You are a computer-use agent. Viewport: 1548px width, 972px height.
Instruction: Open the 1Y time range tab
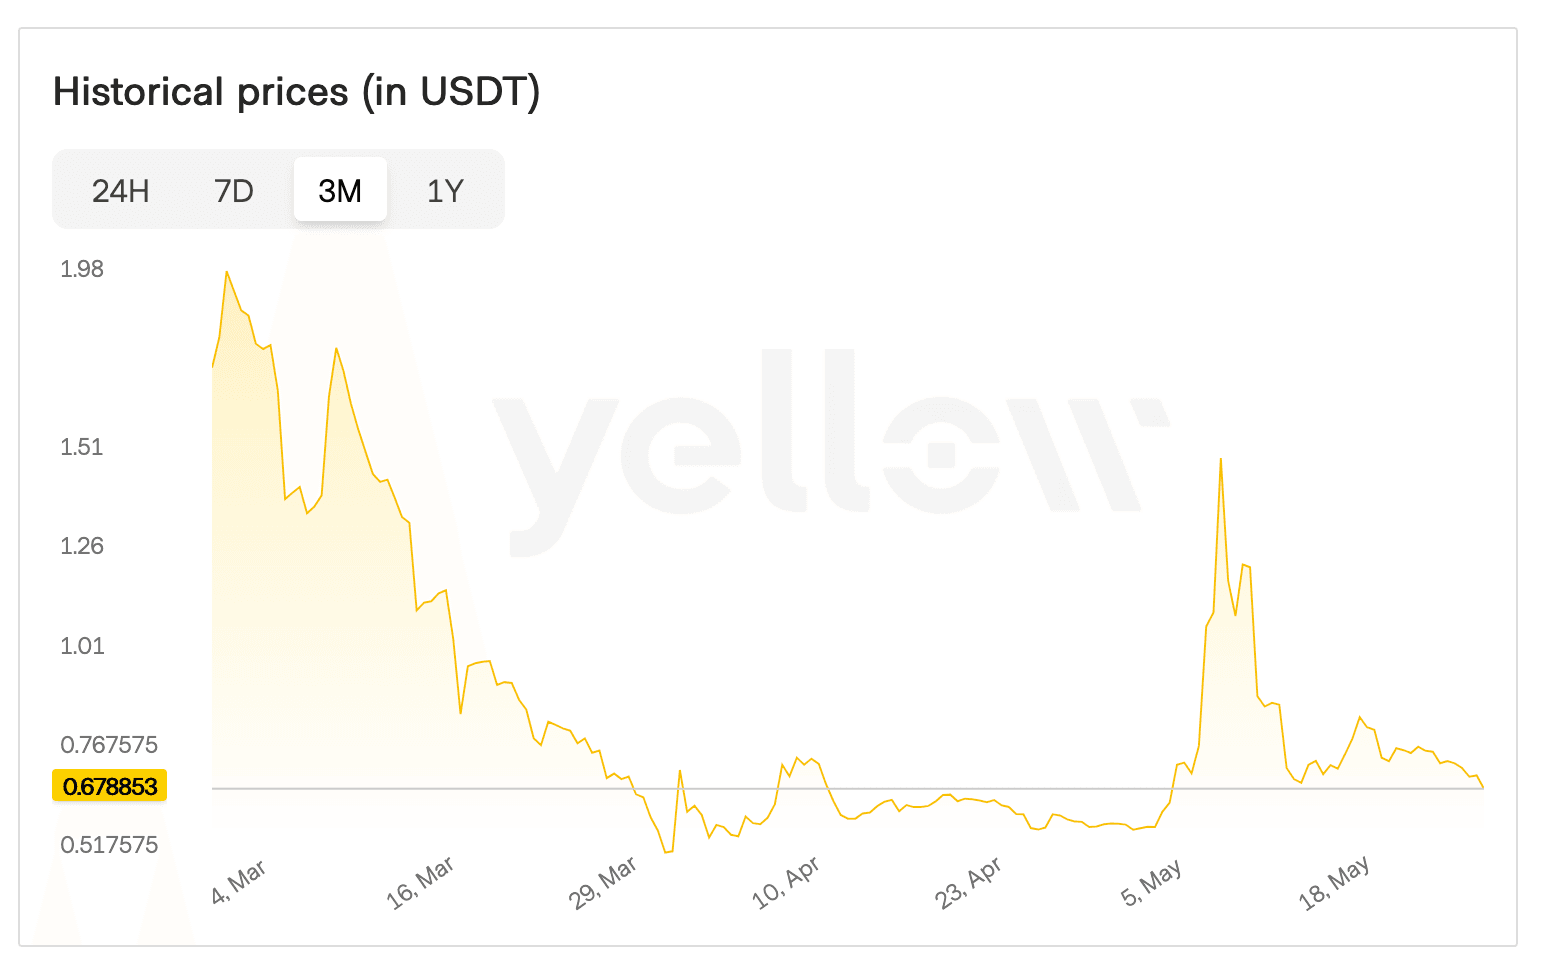[x=445, y=190]
